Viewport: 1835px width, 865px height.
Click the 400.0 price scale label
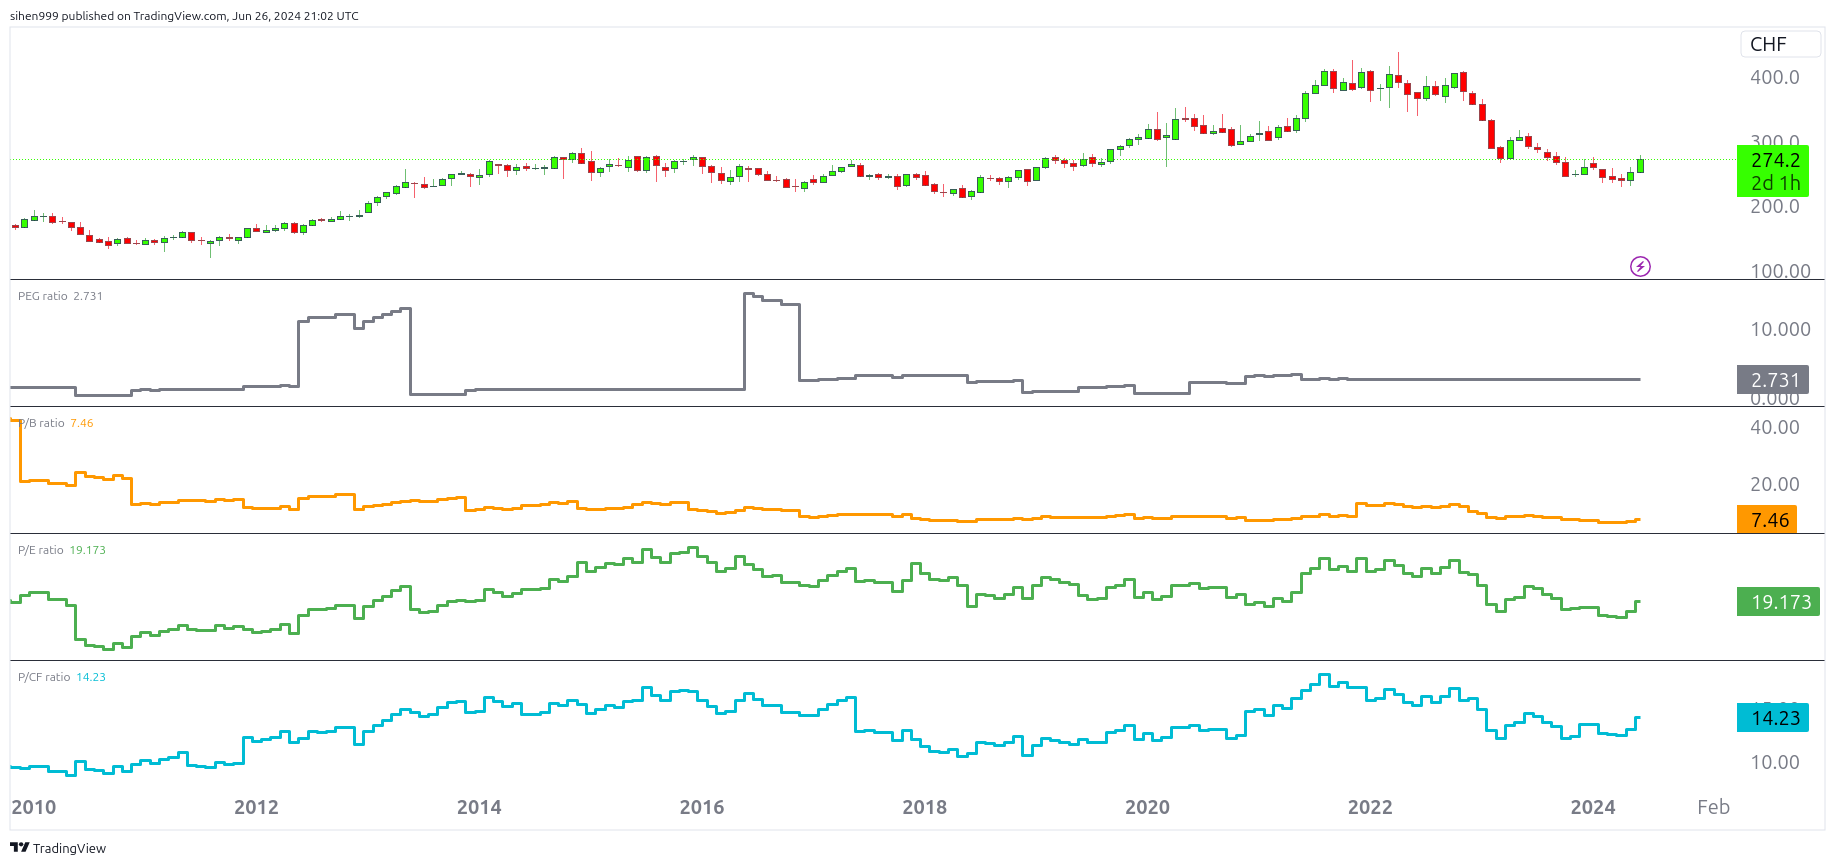pyautogui.click(x=1775, y=77)
